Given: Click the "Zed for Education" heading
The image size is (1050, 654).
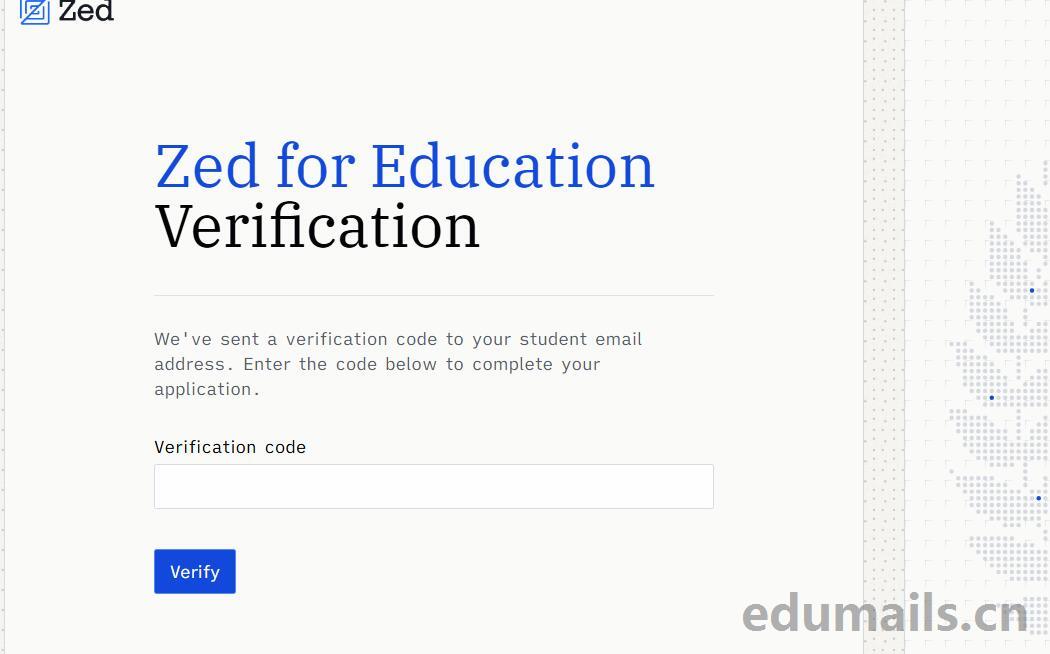Looking at the screenshot, I should coord(404,166).
